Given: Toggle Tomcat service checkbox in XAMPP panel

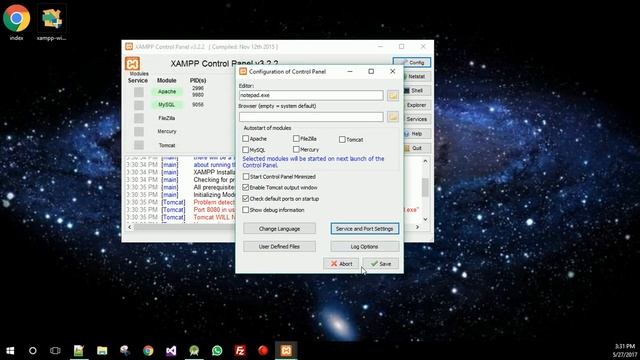Looking at the screenshot, I should click(x=139, y=145).
